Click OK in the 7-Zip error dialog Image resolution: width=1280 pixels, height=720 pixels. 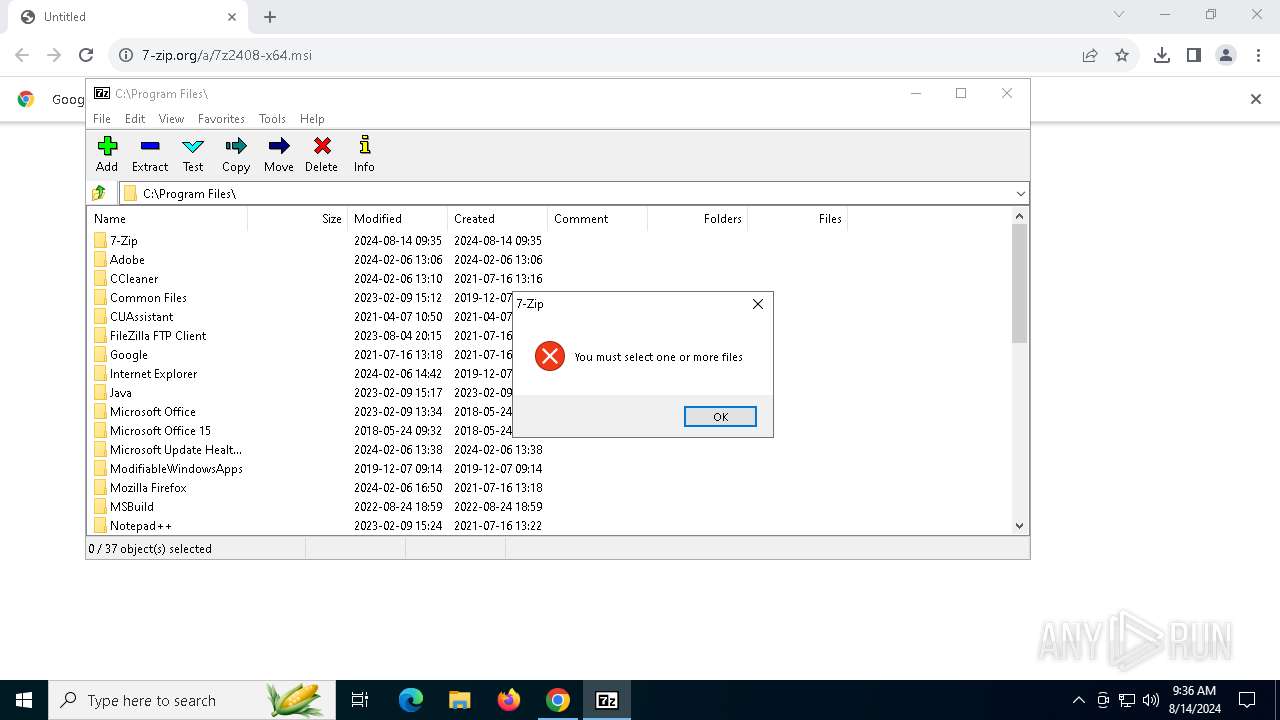coord(720,416)
